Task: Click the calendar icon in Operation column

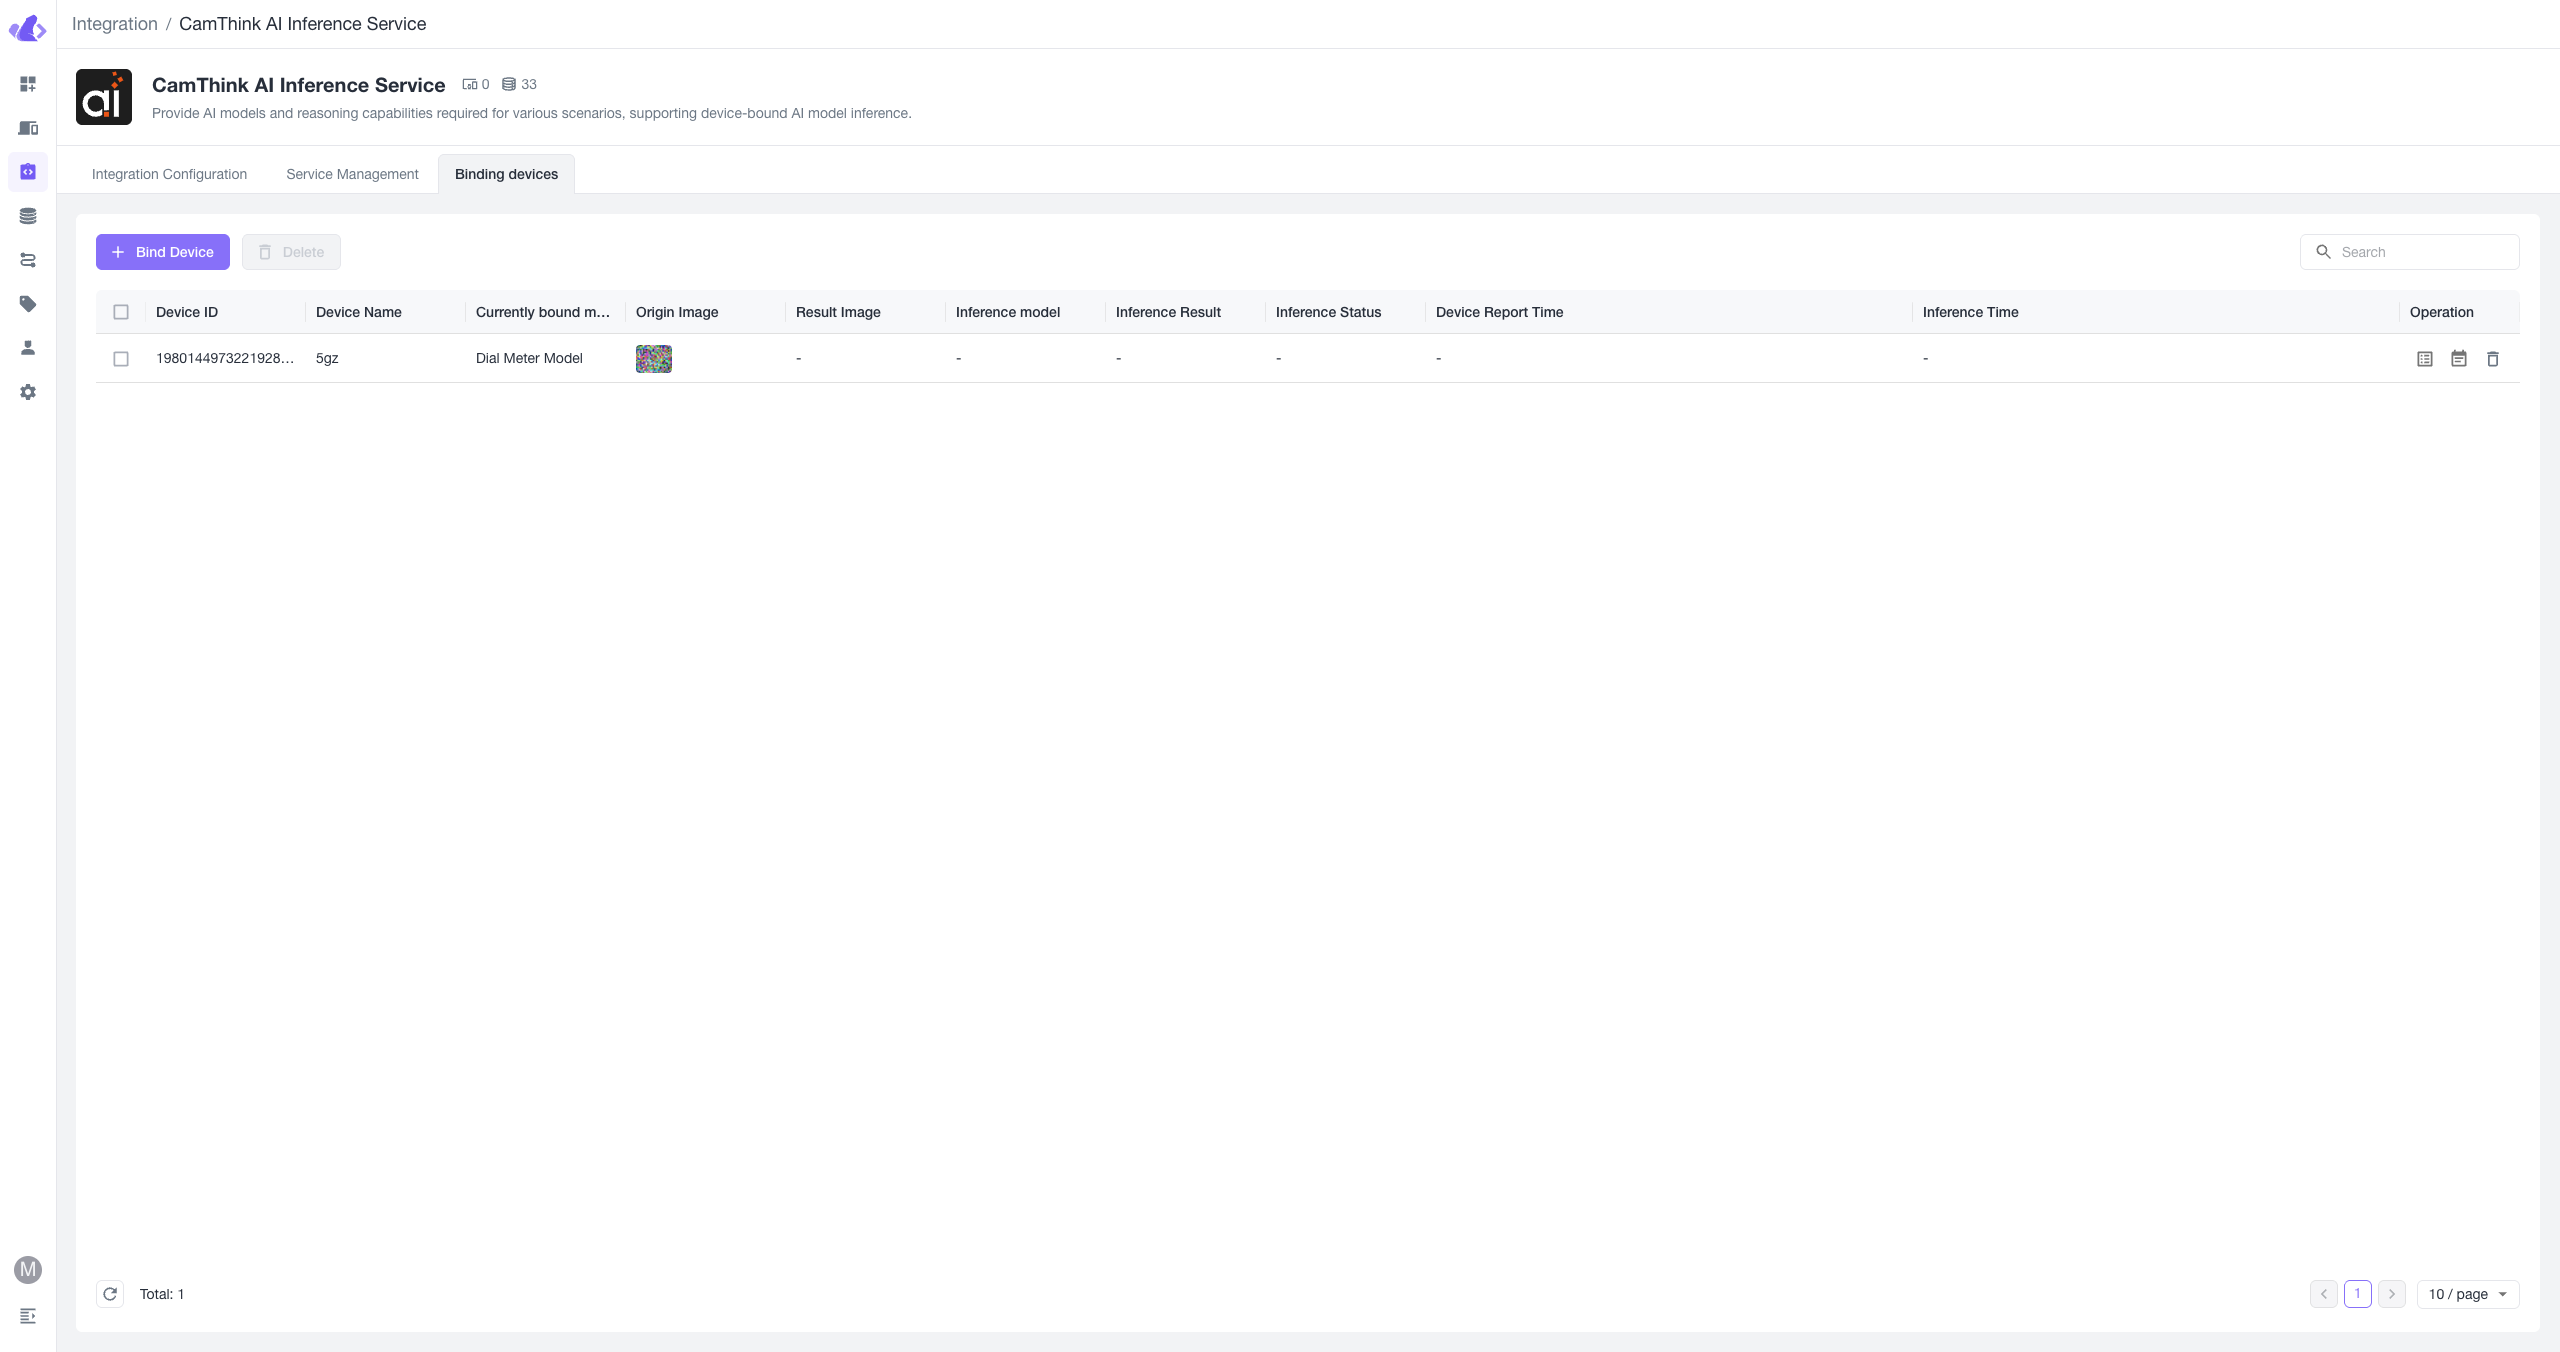Action: coord(2459,359)
